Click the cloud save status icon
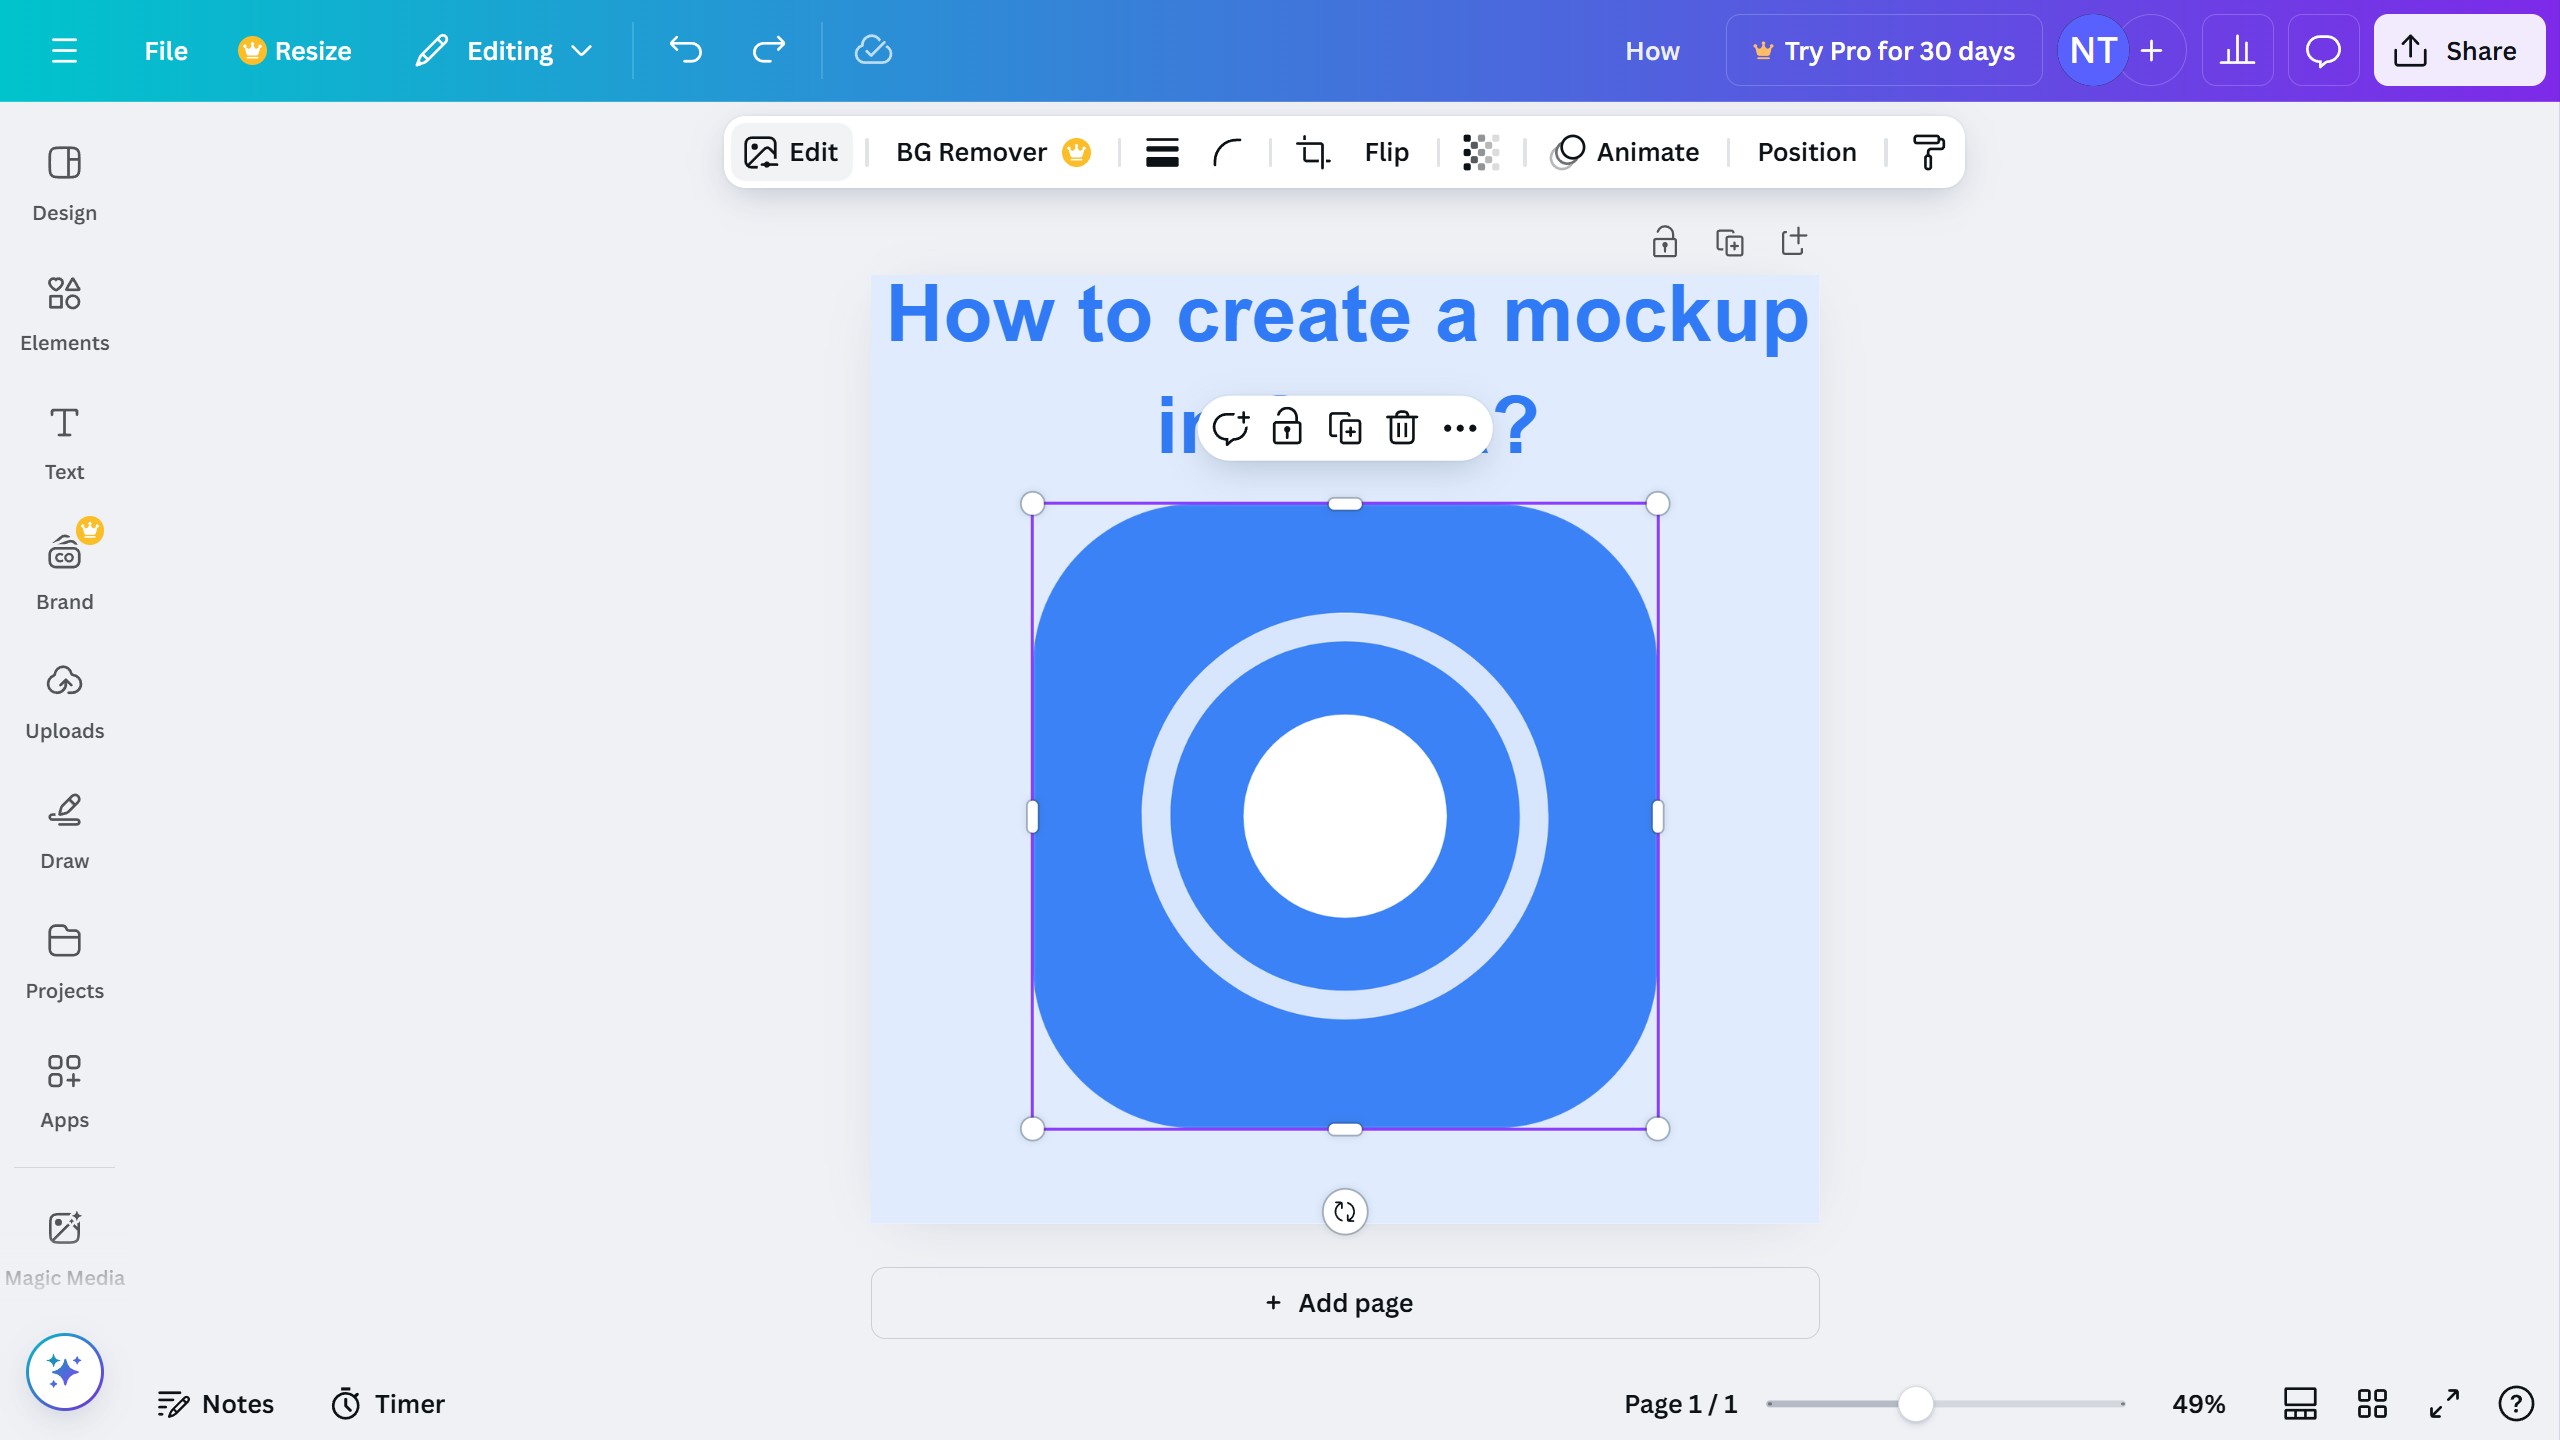 pos(873,50)
